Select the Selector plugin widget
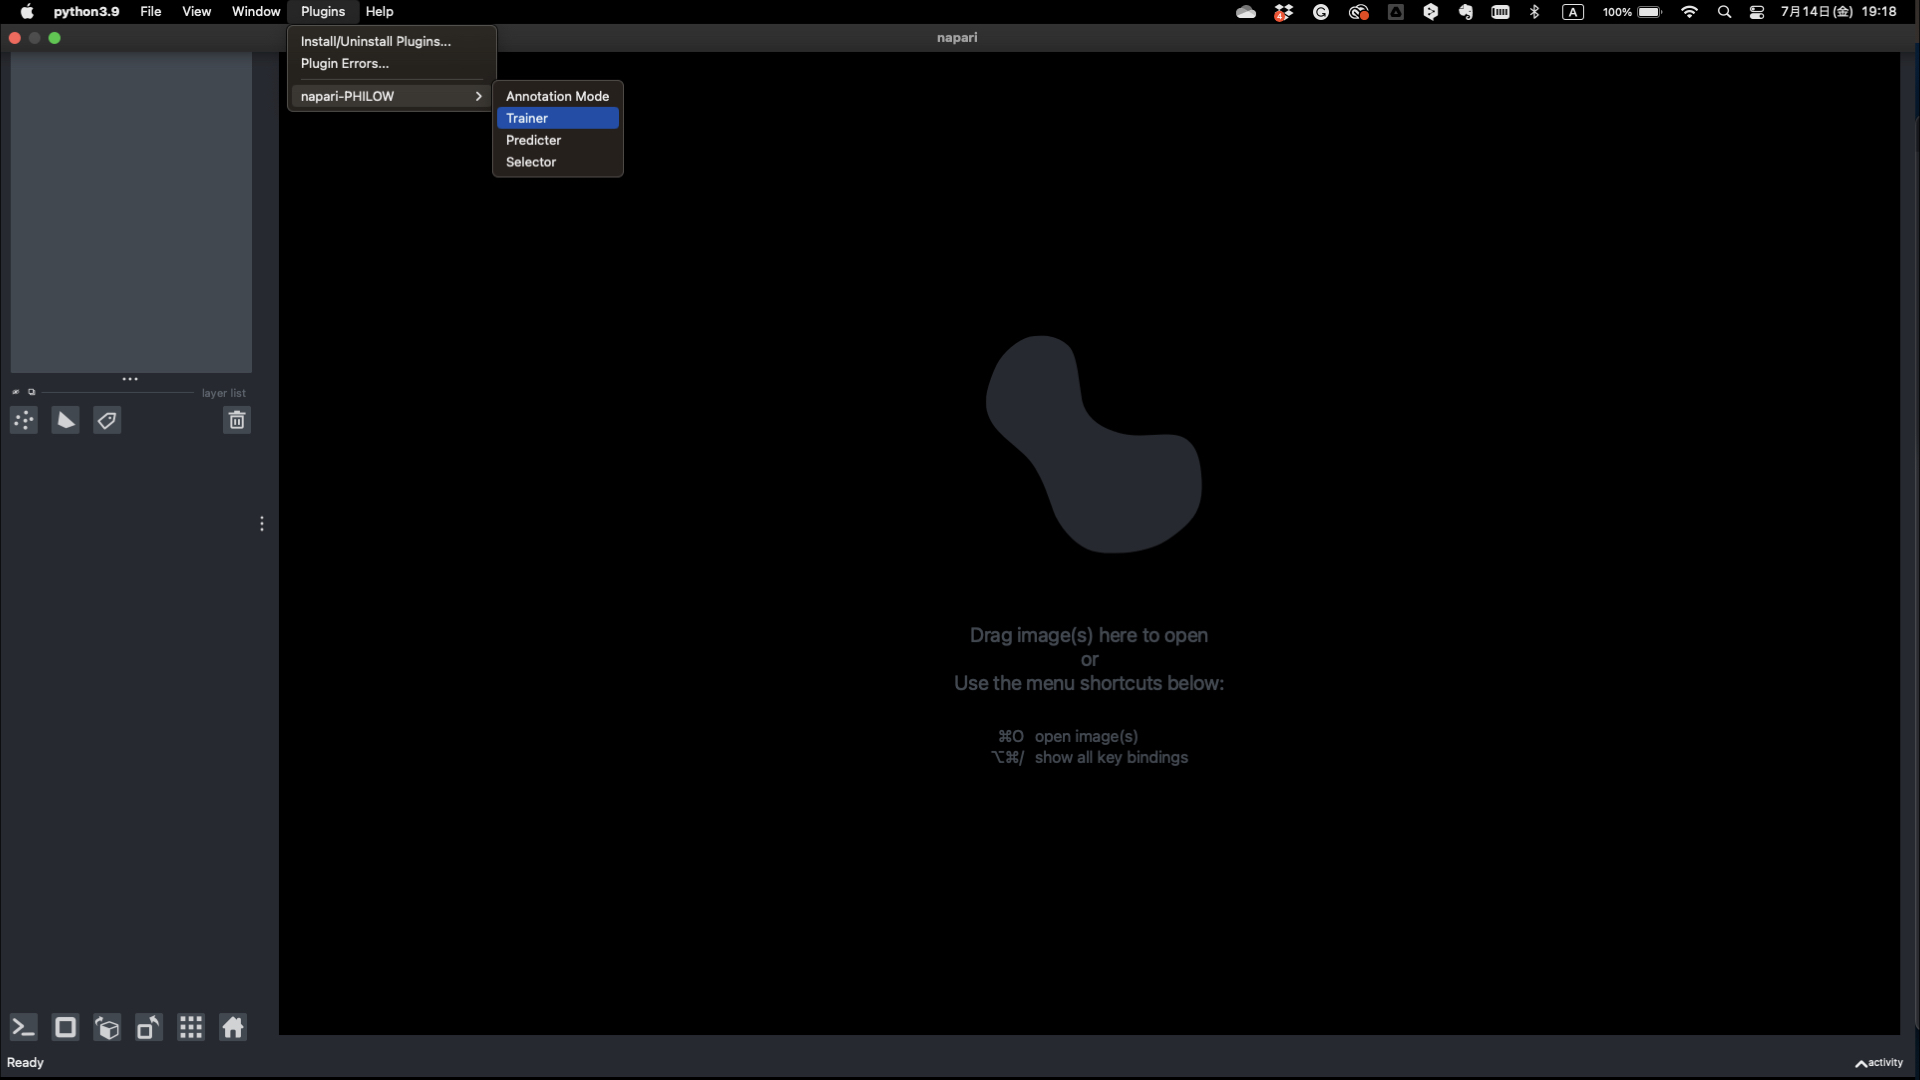 558,162
